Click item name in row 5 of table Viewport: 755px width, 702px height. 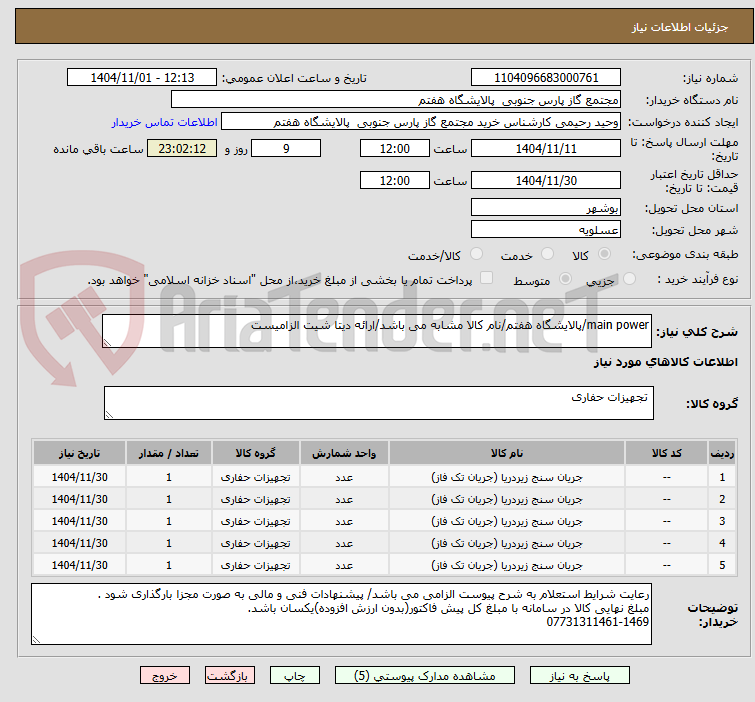(507, 565)
